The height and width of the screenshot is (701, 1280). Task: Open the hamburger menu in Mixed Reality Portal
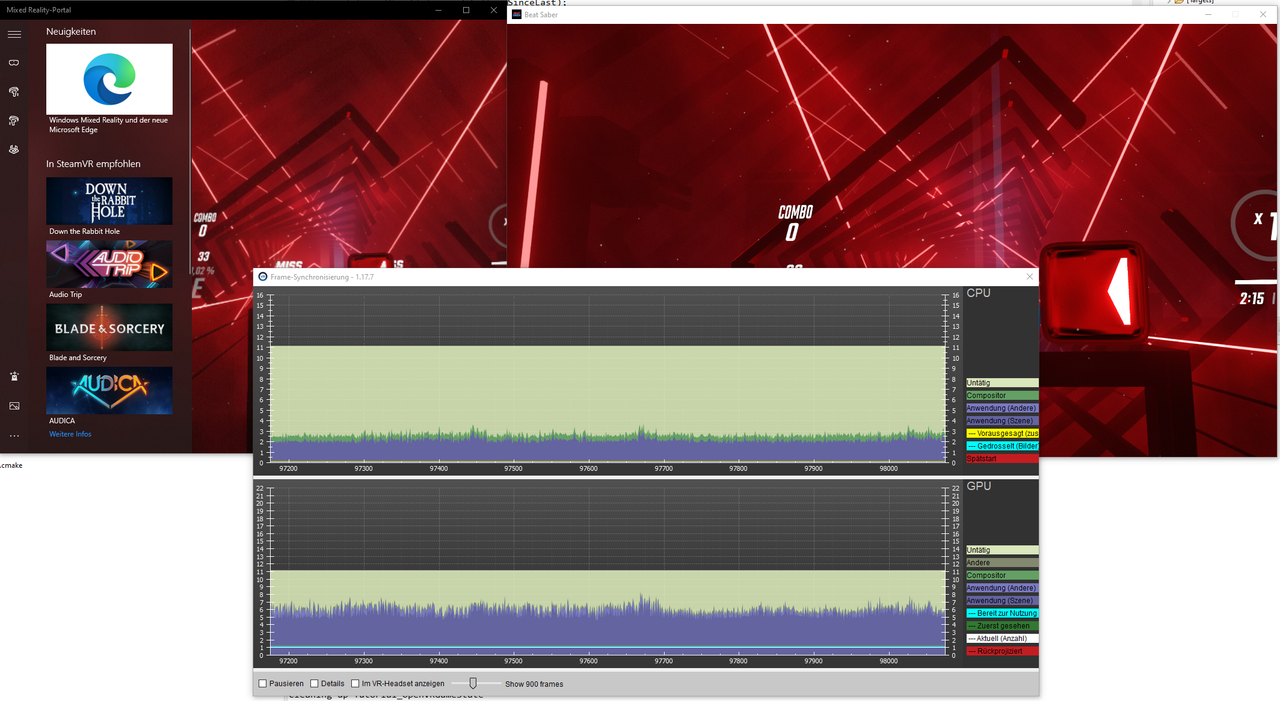pos(14,34)
